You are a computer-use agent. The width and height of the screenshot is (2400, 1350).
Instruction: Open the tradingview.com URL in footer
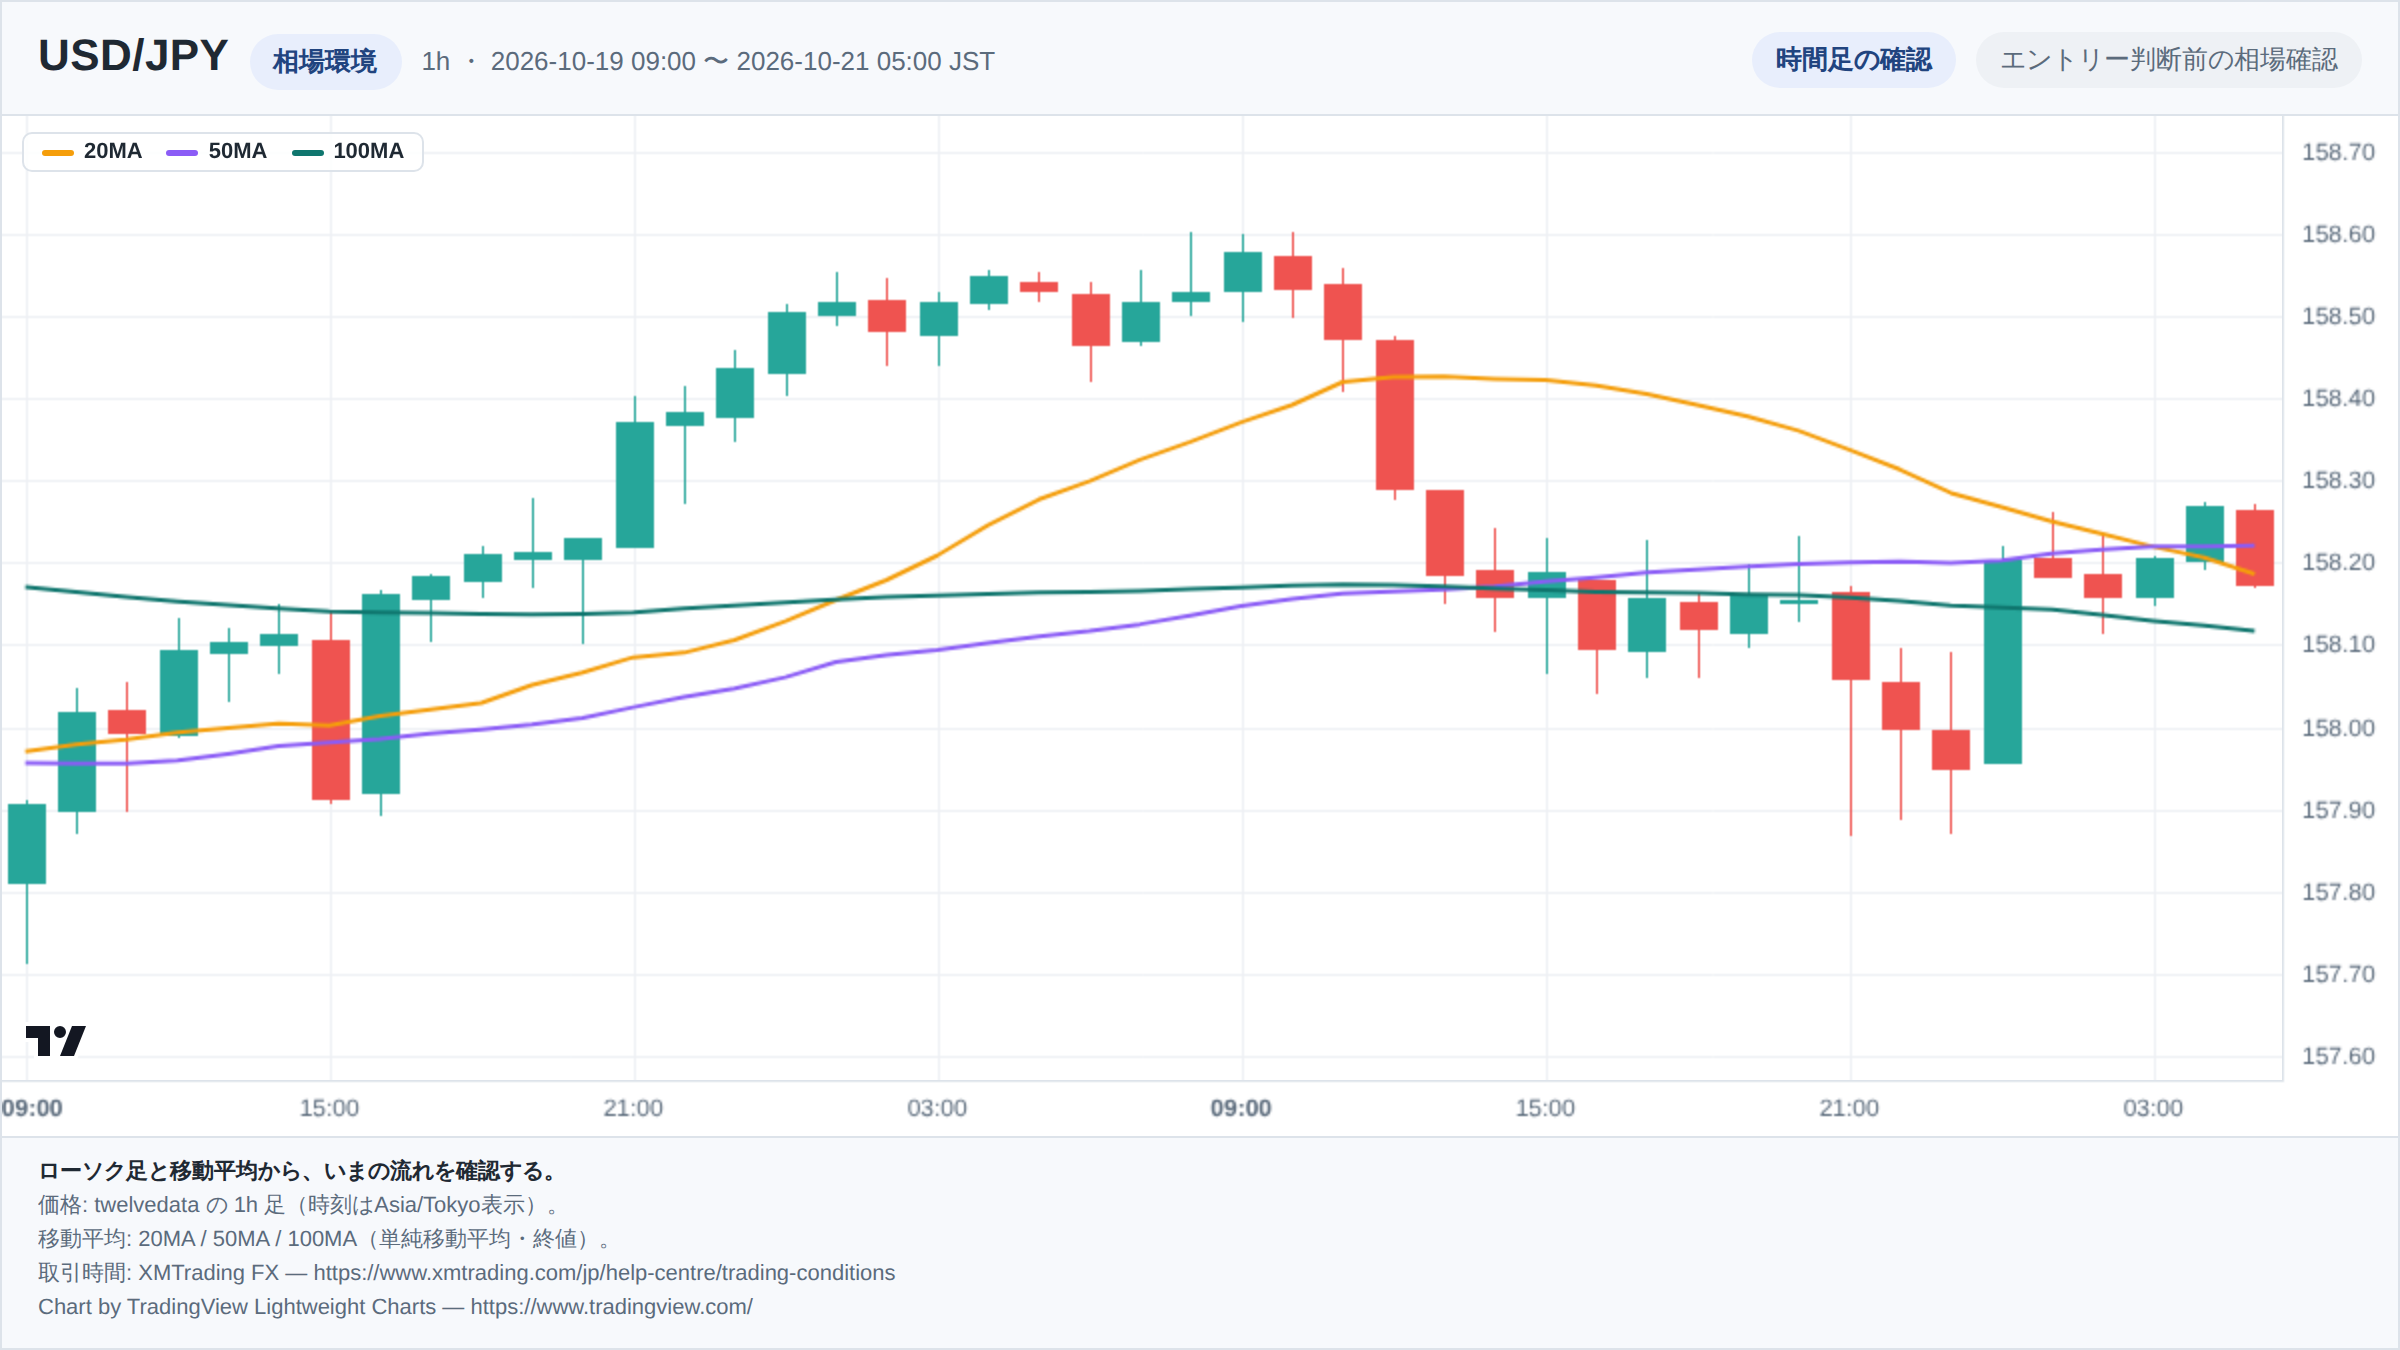coord(611,1307)
